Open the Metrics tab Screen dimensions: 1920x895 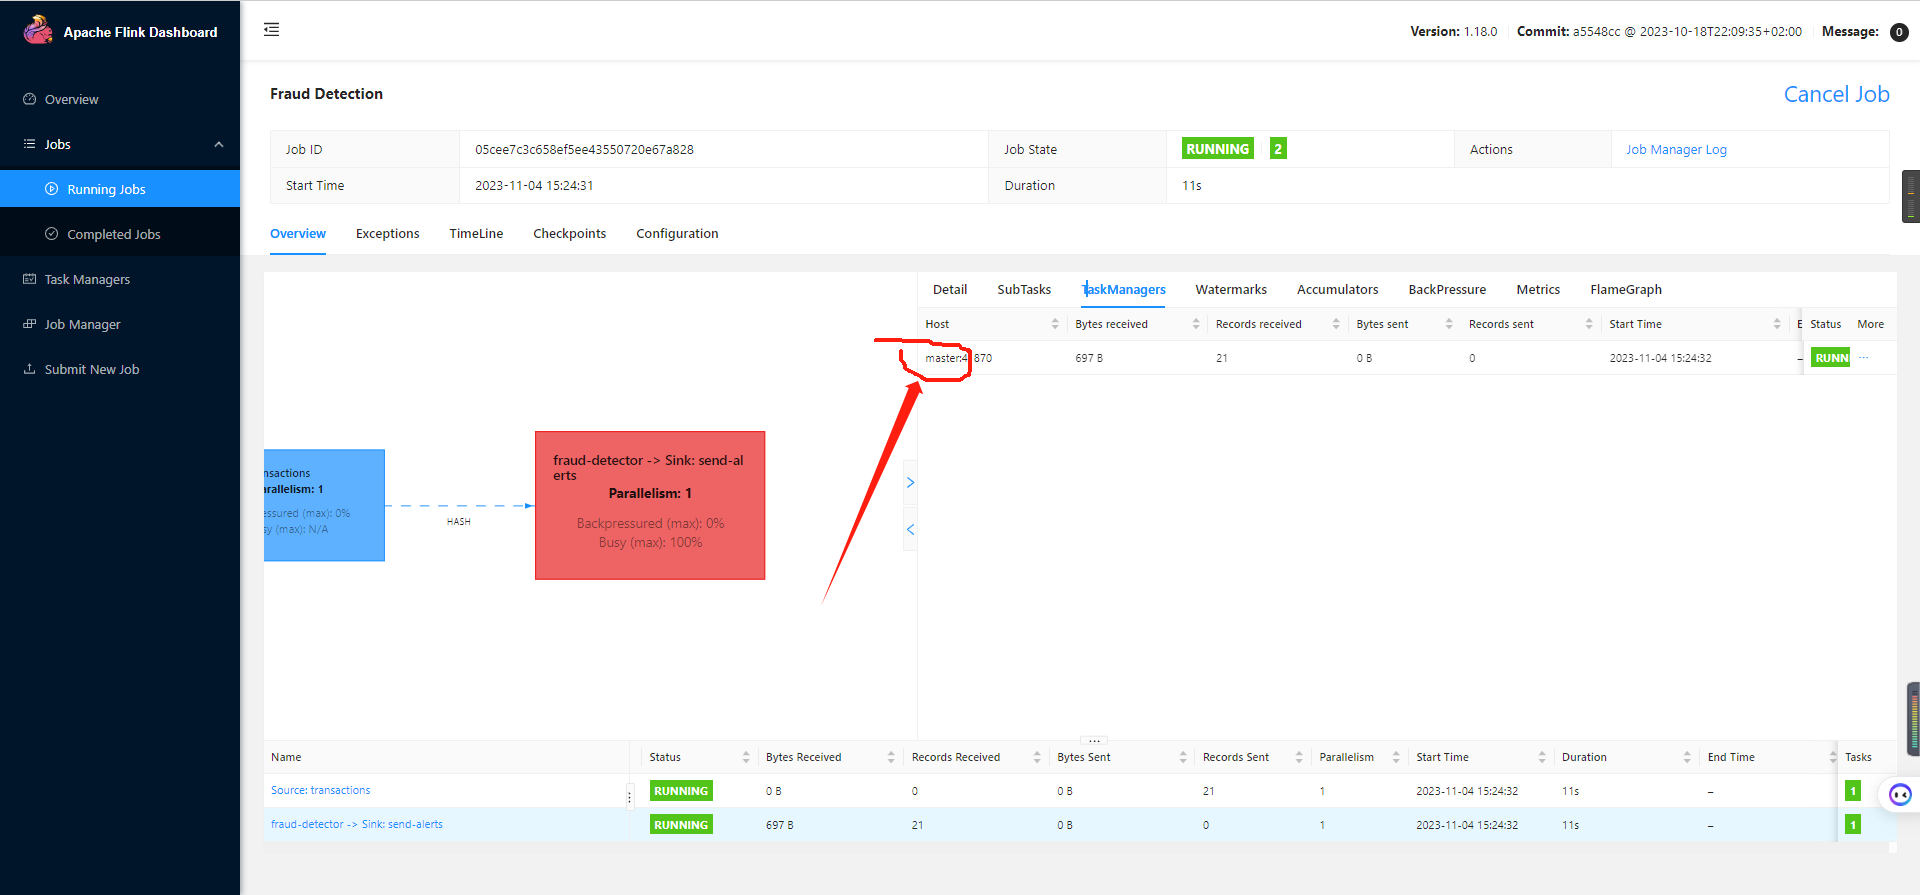point(1538,290)
